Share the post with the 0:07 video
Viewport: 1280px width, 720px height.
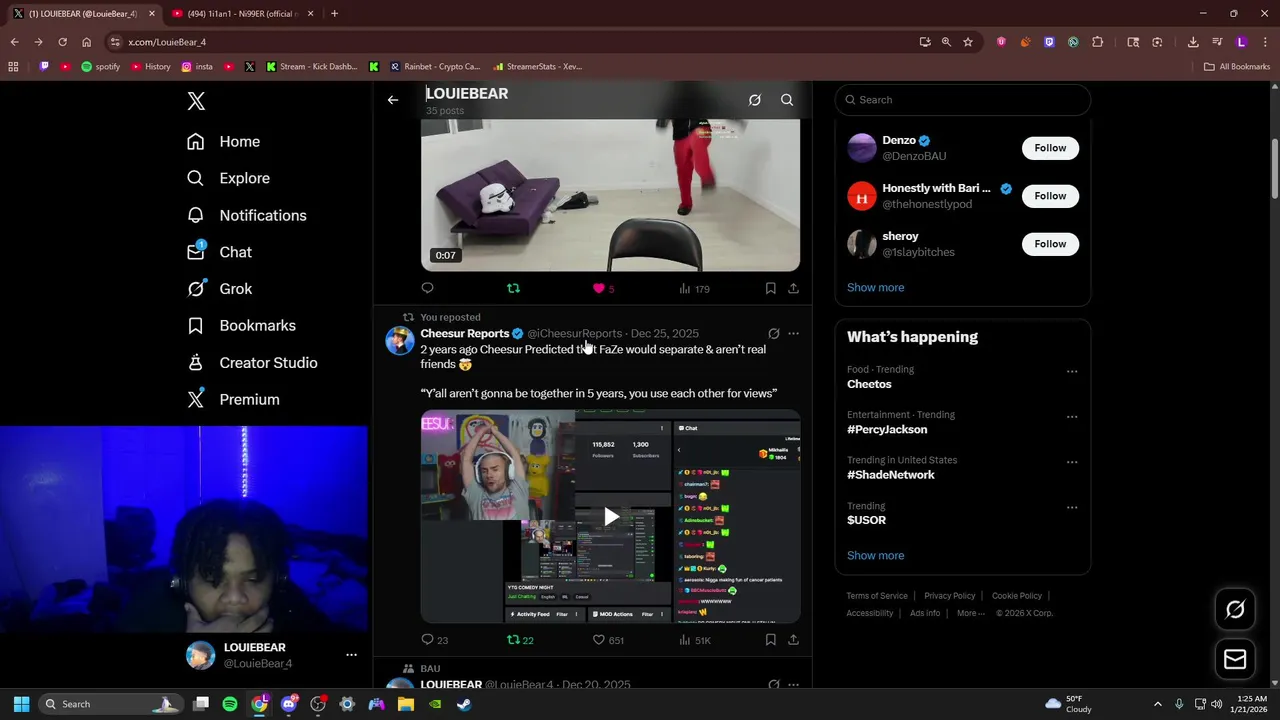coord(793,288)
